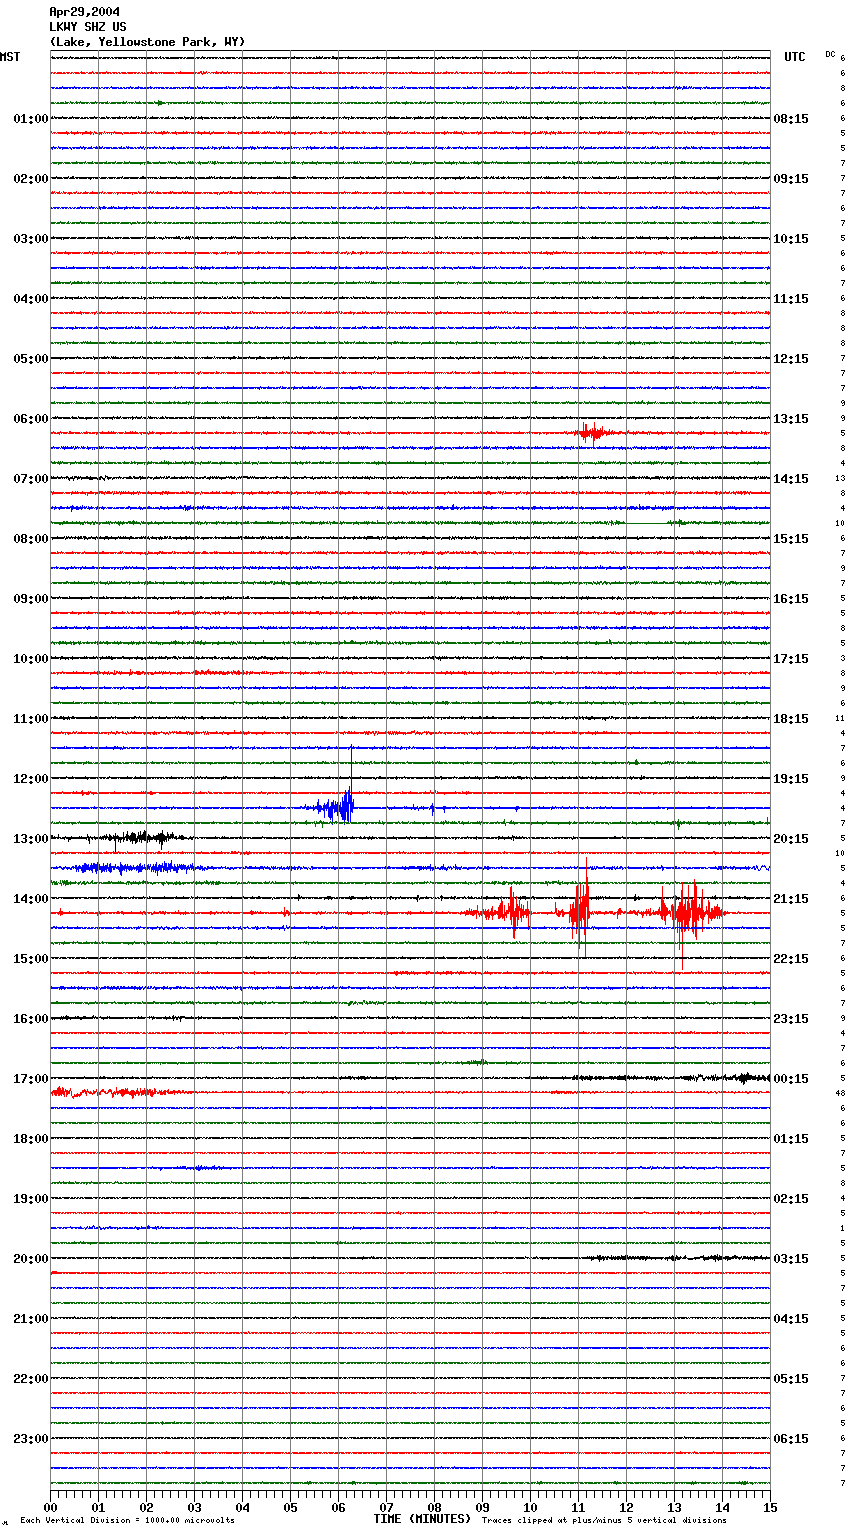The height and width of the screenshot is (1534, 850).
Task: Click the 15:15 UTC time label
Action: point(791,539)
